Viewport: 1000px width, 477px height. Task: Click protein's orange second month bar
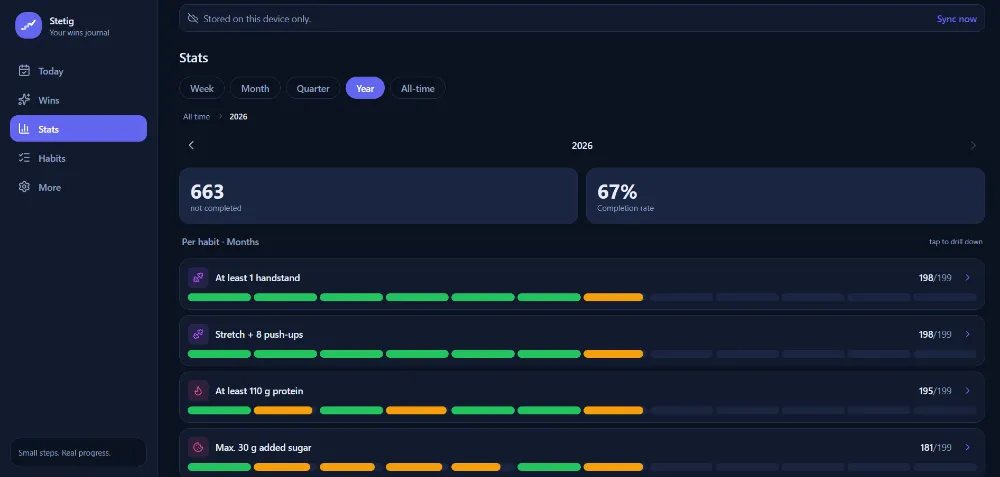pos(283,410)
